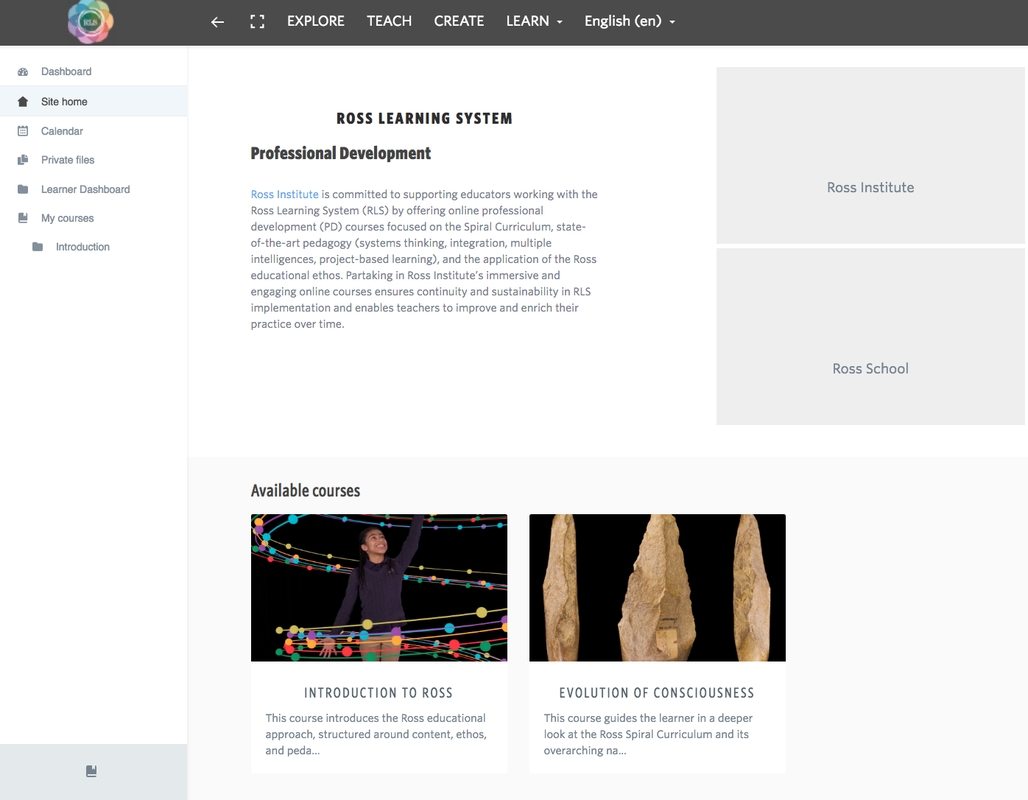
Task: Select Site home in the sidebar
Action: point(94,102)
